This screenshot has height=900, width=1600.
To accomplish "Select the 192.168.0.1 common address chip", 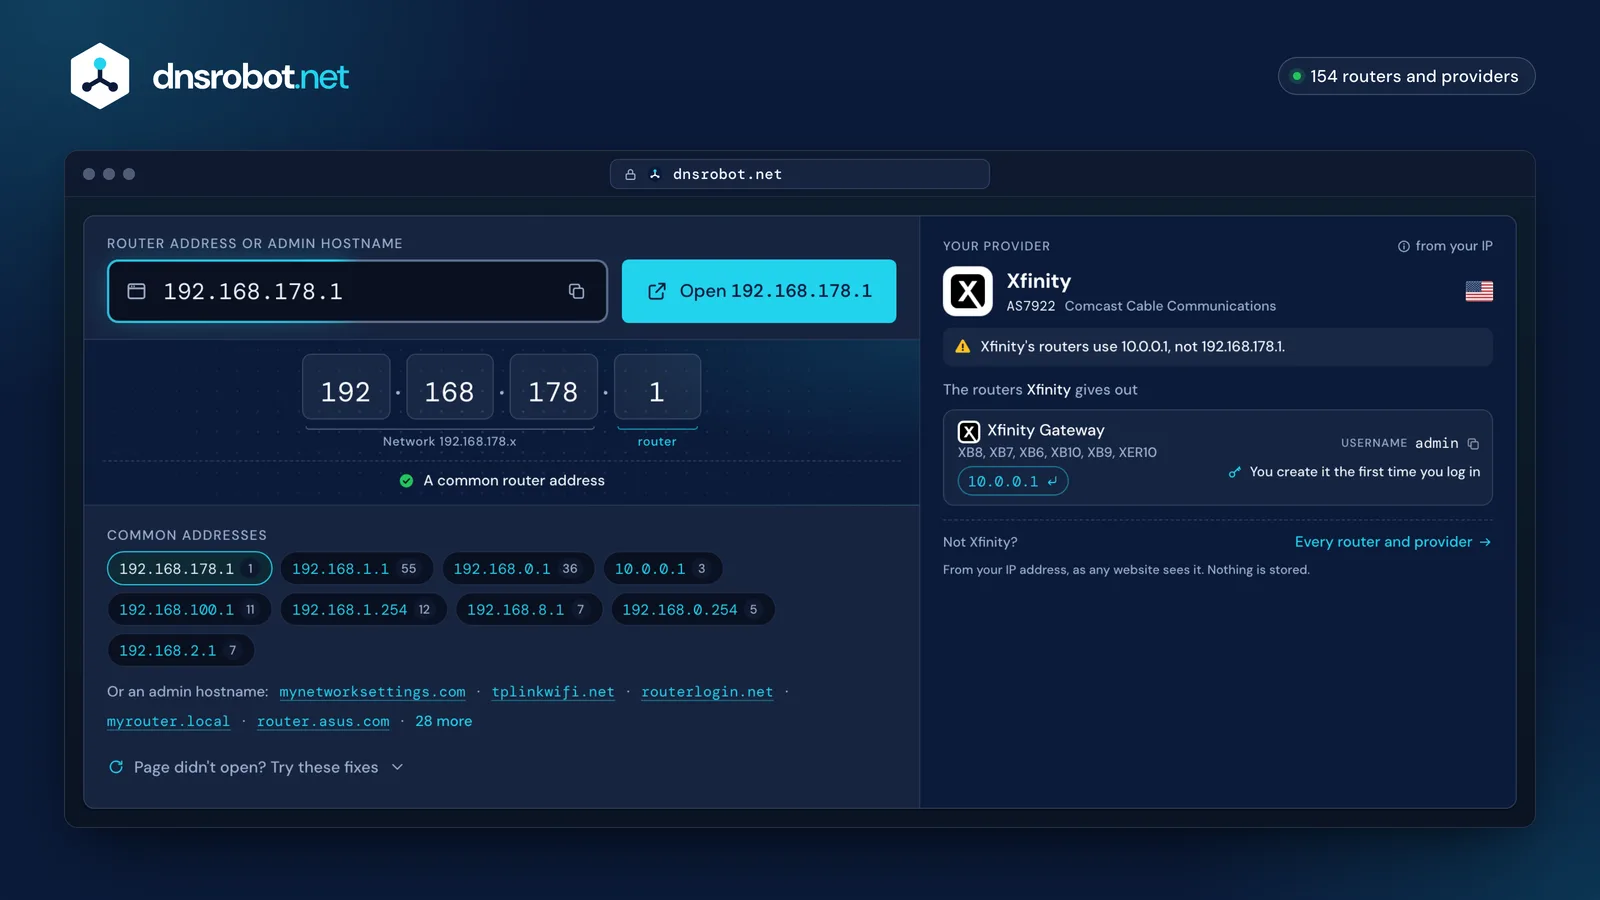I will pyautogui.click(x=518, y=569).
